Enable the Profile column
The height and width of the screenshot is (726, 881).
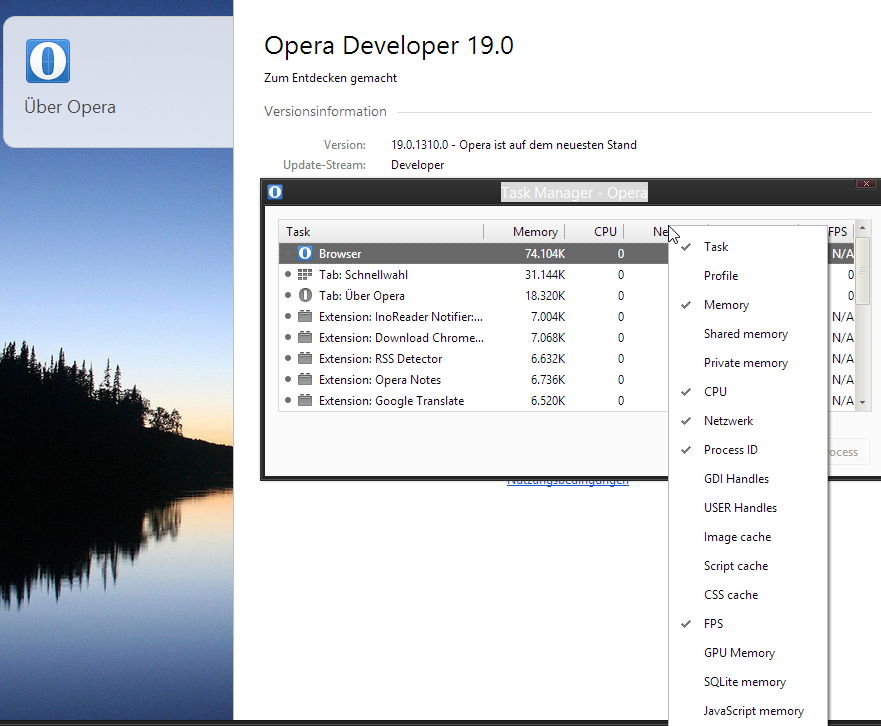click(748, 276)
